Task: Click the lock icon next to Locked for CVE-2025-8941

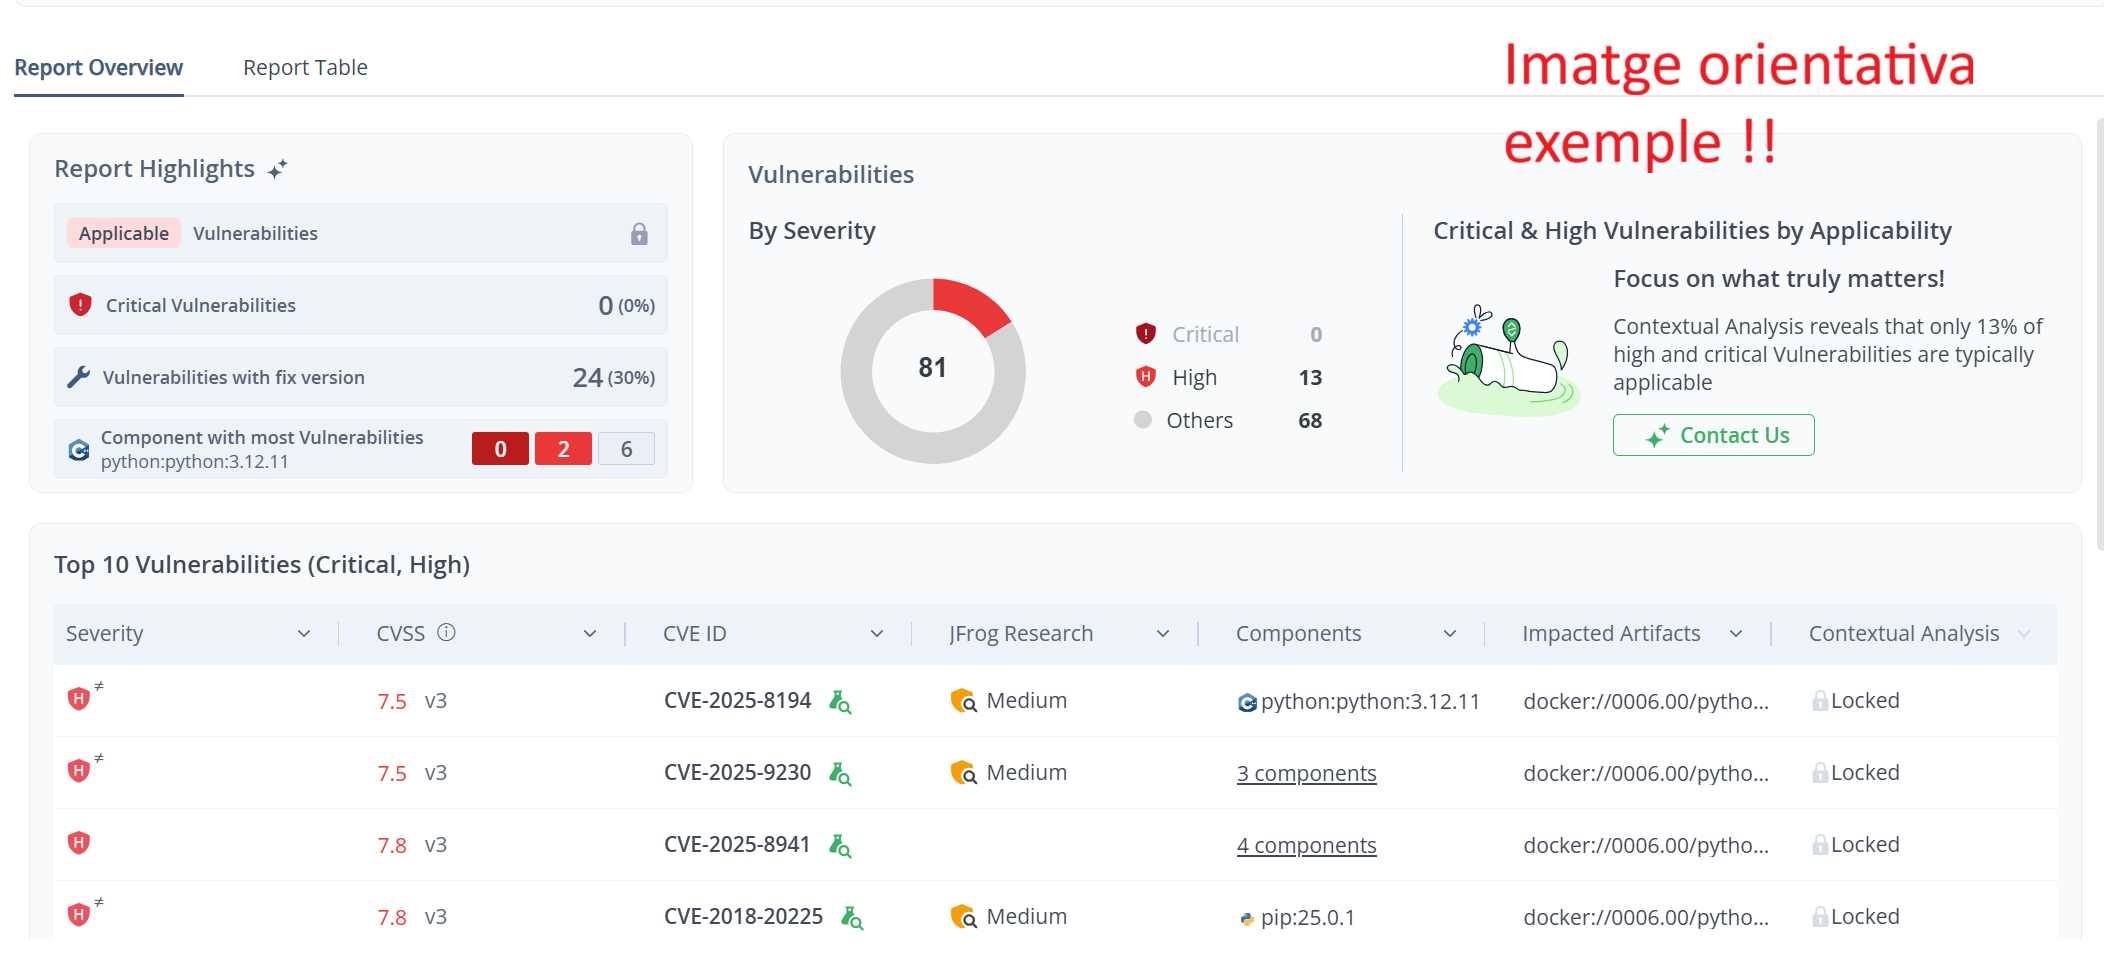Action: (x=1822, y=844)
